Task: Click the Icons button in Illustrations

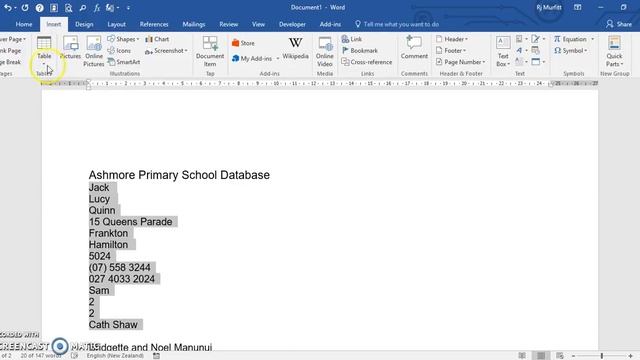Action: (x=119, y=51)
